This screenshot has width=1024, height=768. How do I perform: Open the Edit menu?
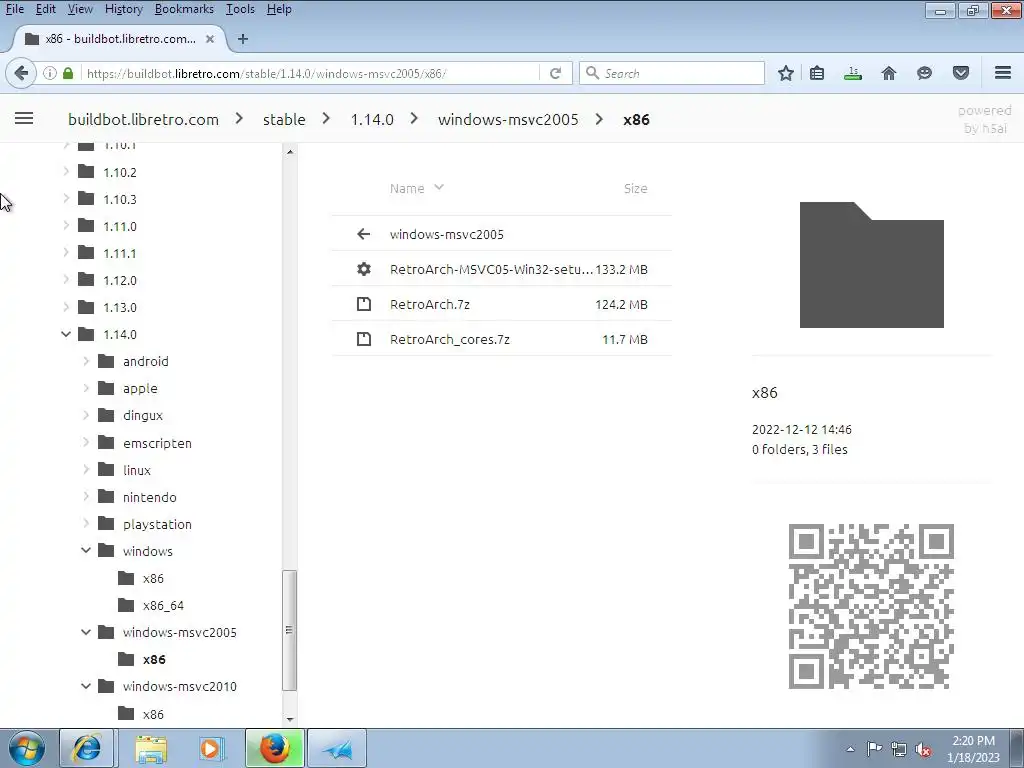click(45, 9)
